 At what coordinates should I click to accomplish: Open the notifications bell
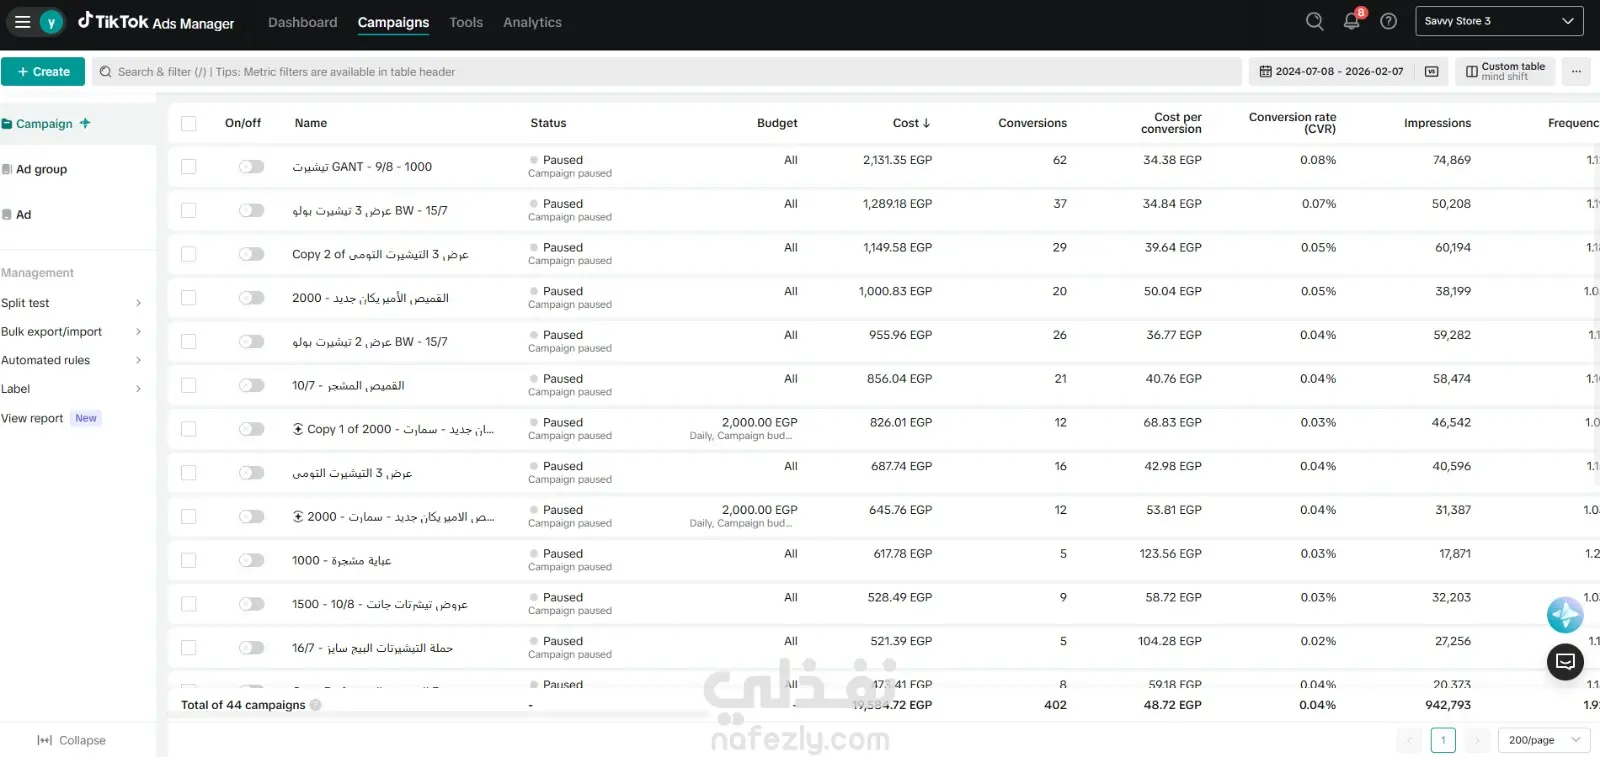click(x=1352, y=21)
